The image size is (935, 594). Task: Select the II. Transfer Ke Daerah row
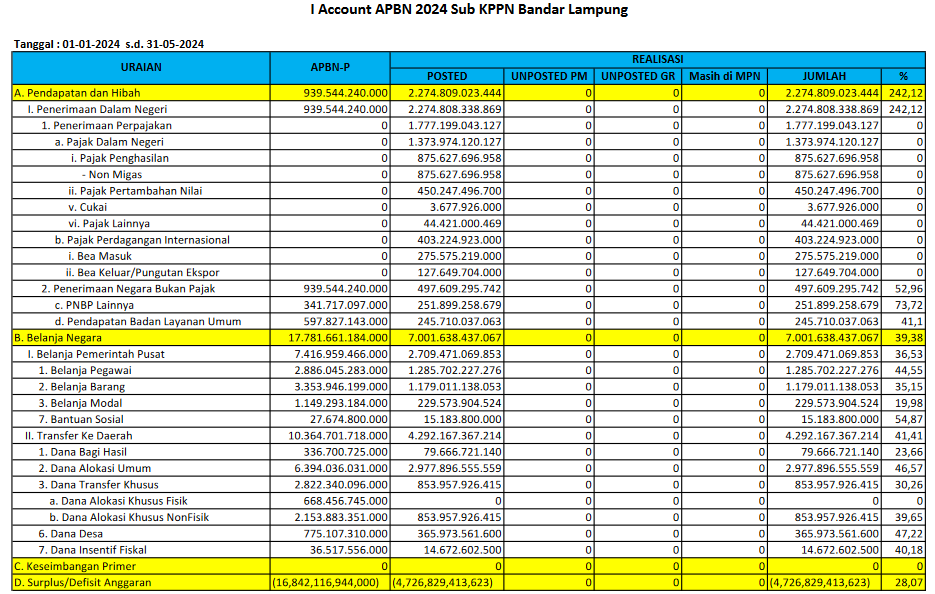coord(79,436)
